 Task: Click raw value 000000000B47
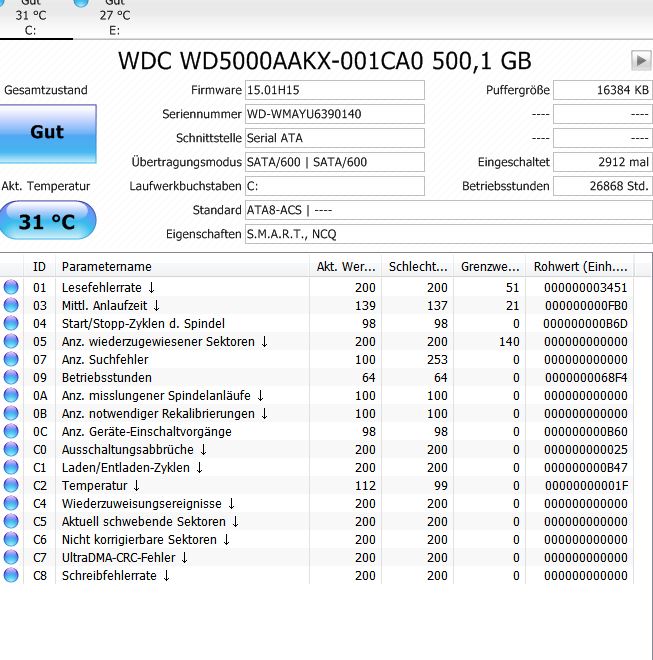pyautogui.click(x=586, y=468)
